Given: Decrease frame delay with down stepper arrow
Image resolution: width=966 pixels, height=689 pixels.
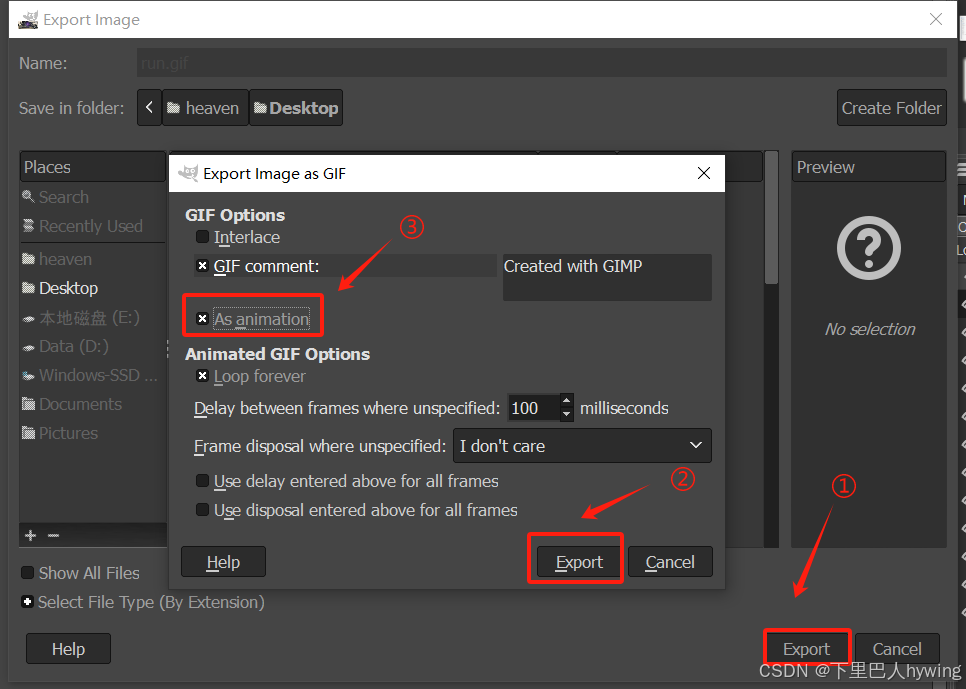Looking at the screenshot, I should coord(566,415).
